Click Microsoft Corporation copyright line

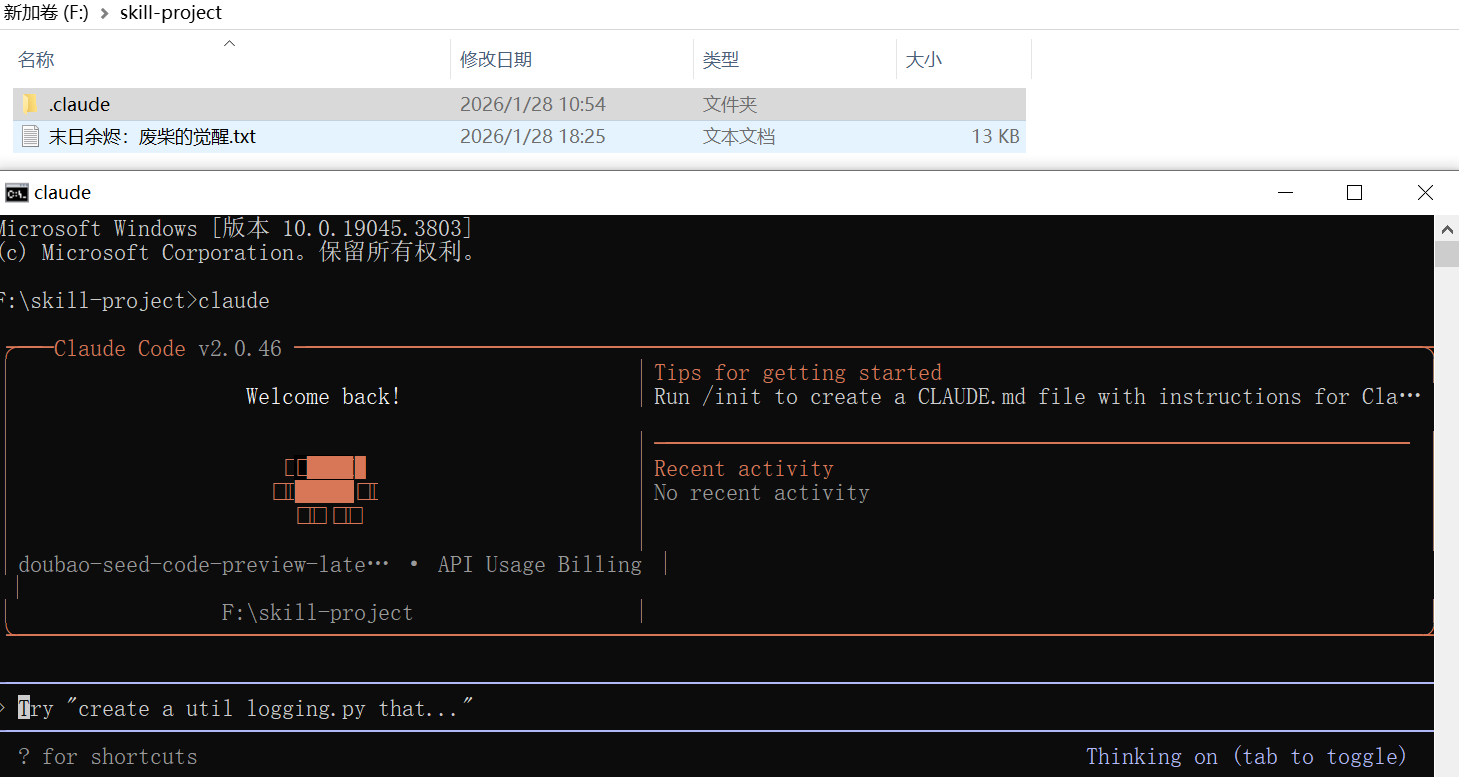(240, 253)
